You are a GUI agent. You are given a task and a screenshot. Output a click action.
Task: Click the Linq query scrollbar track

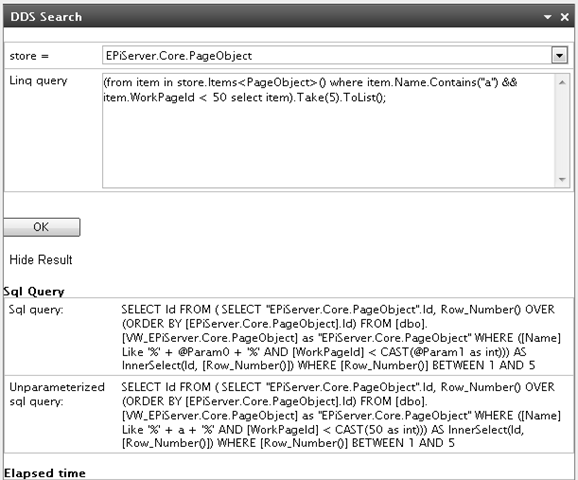click(562, 131)
